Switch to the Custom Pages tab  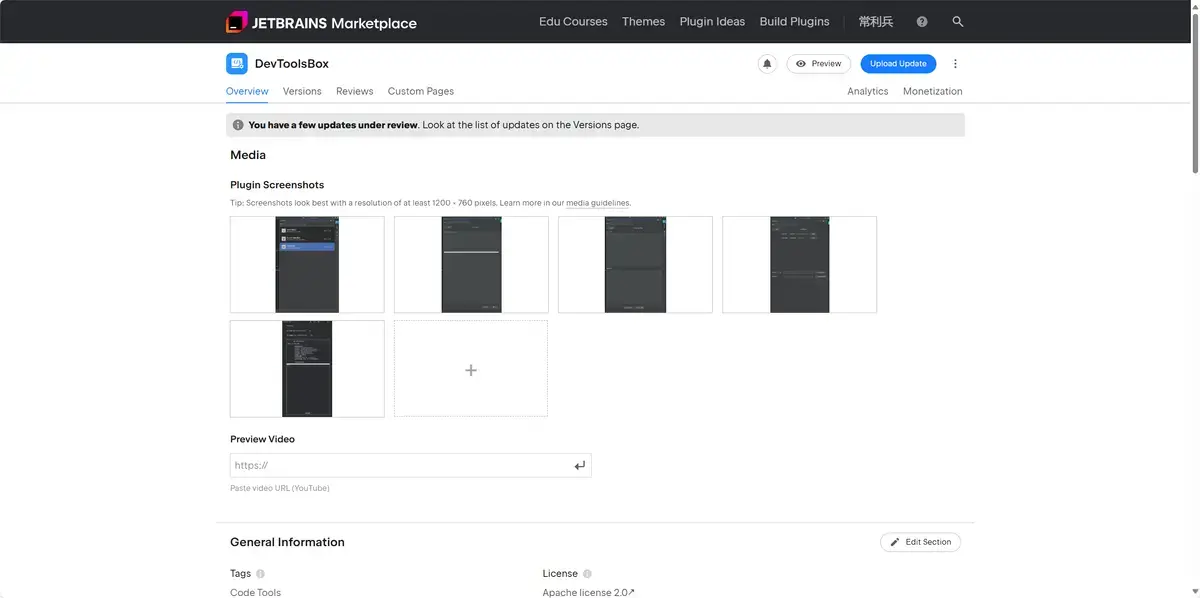point(421,91)
